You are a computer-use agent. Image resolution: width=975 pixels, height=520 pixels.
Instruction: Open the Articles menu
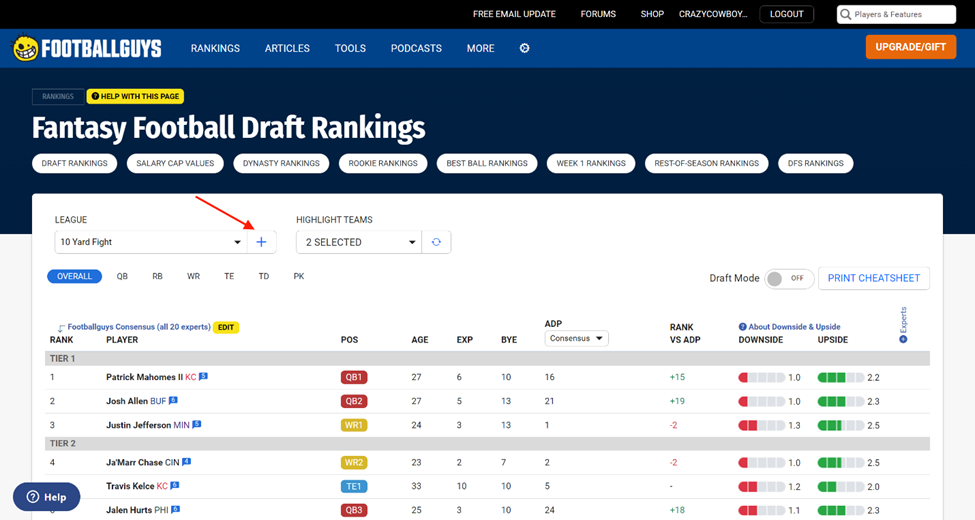click(x=287, y=48)
